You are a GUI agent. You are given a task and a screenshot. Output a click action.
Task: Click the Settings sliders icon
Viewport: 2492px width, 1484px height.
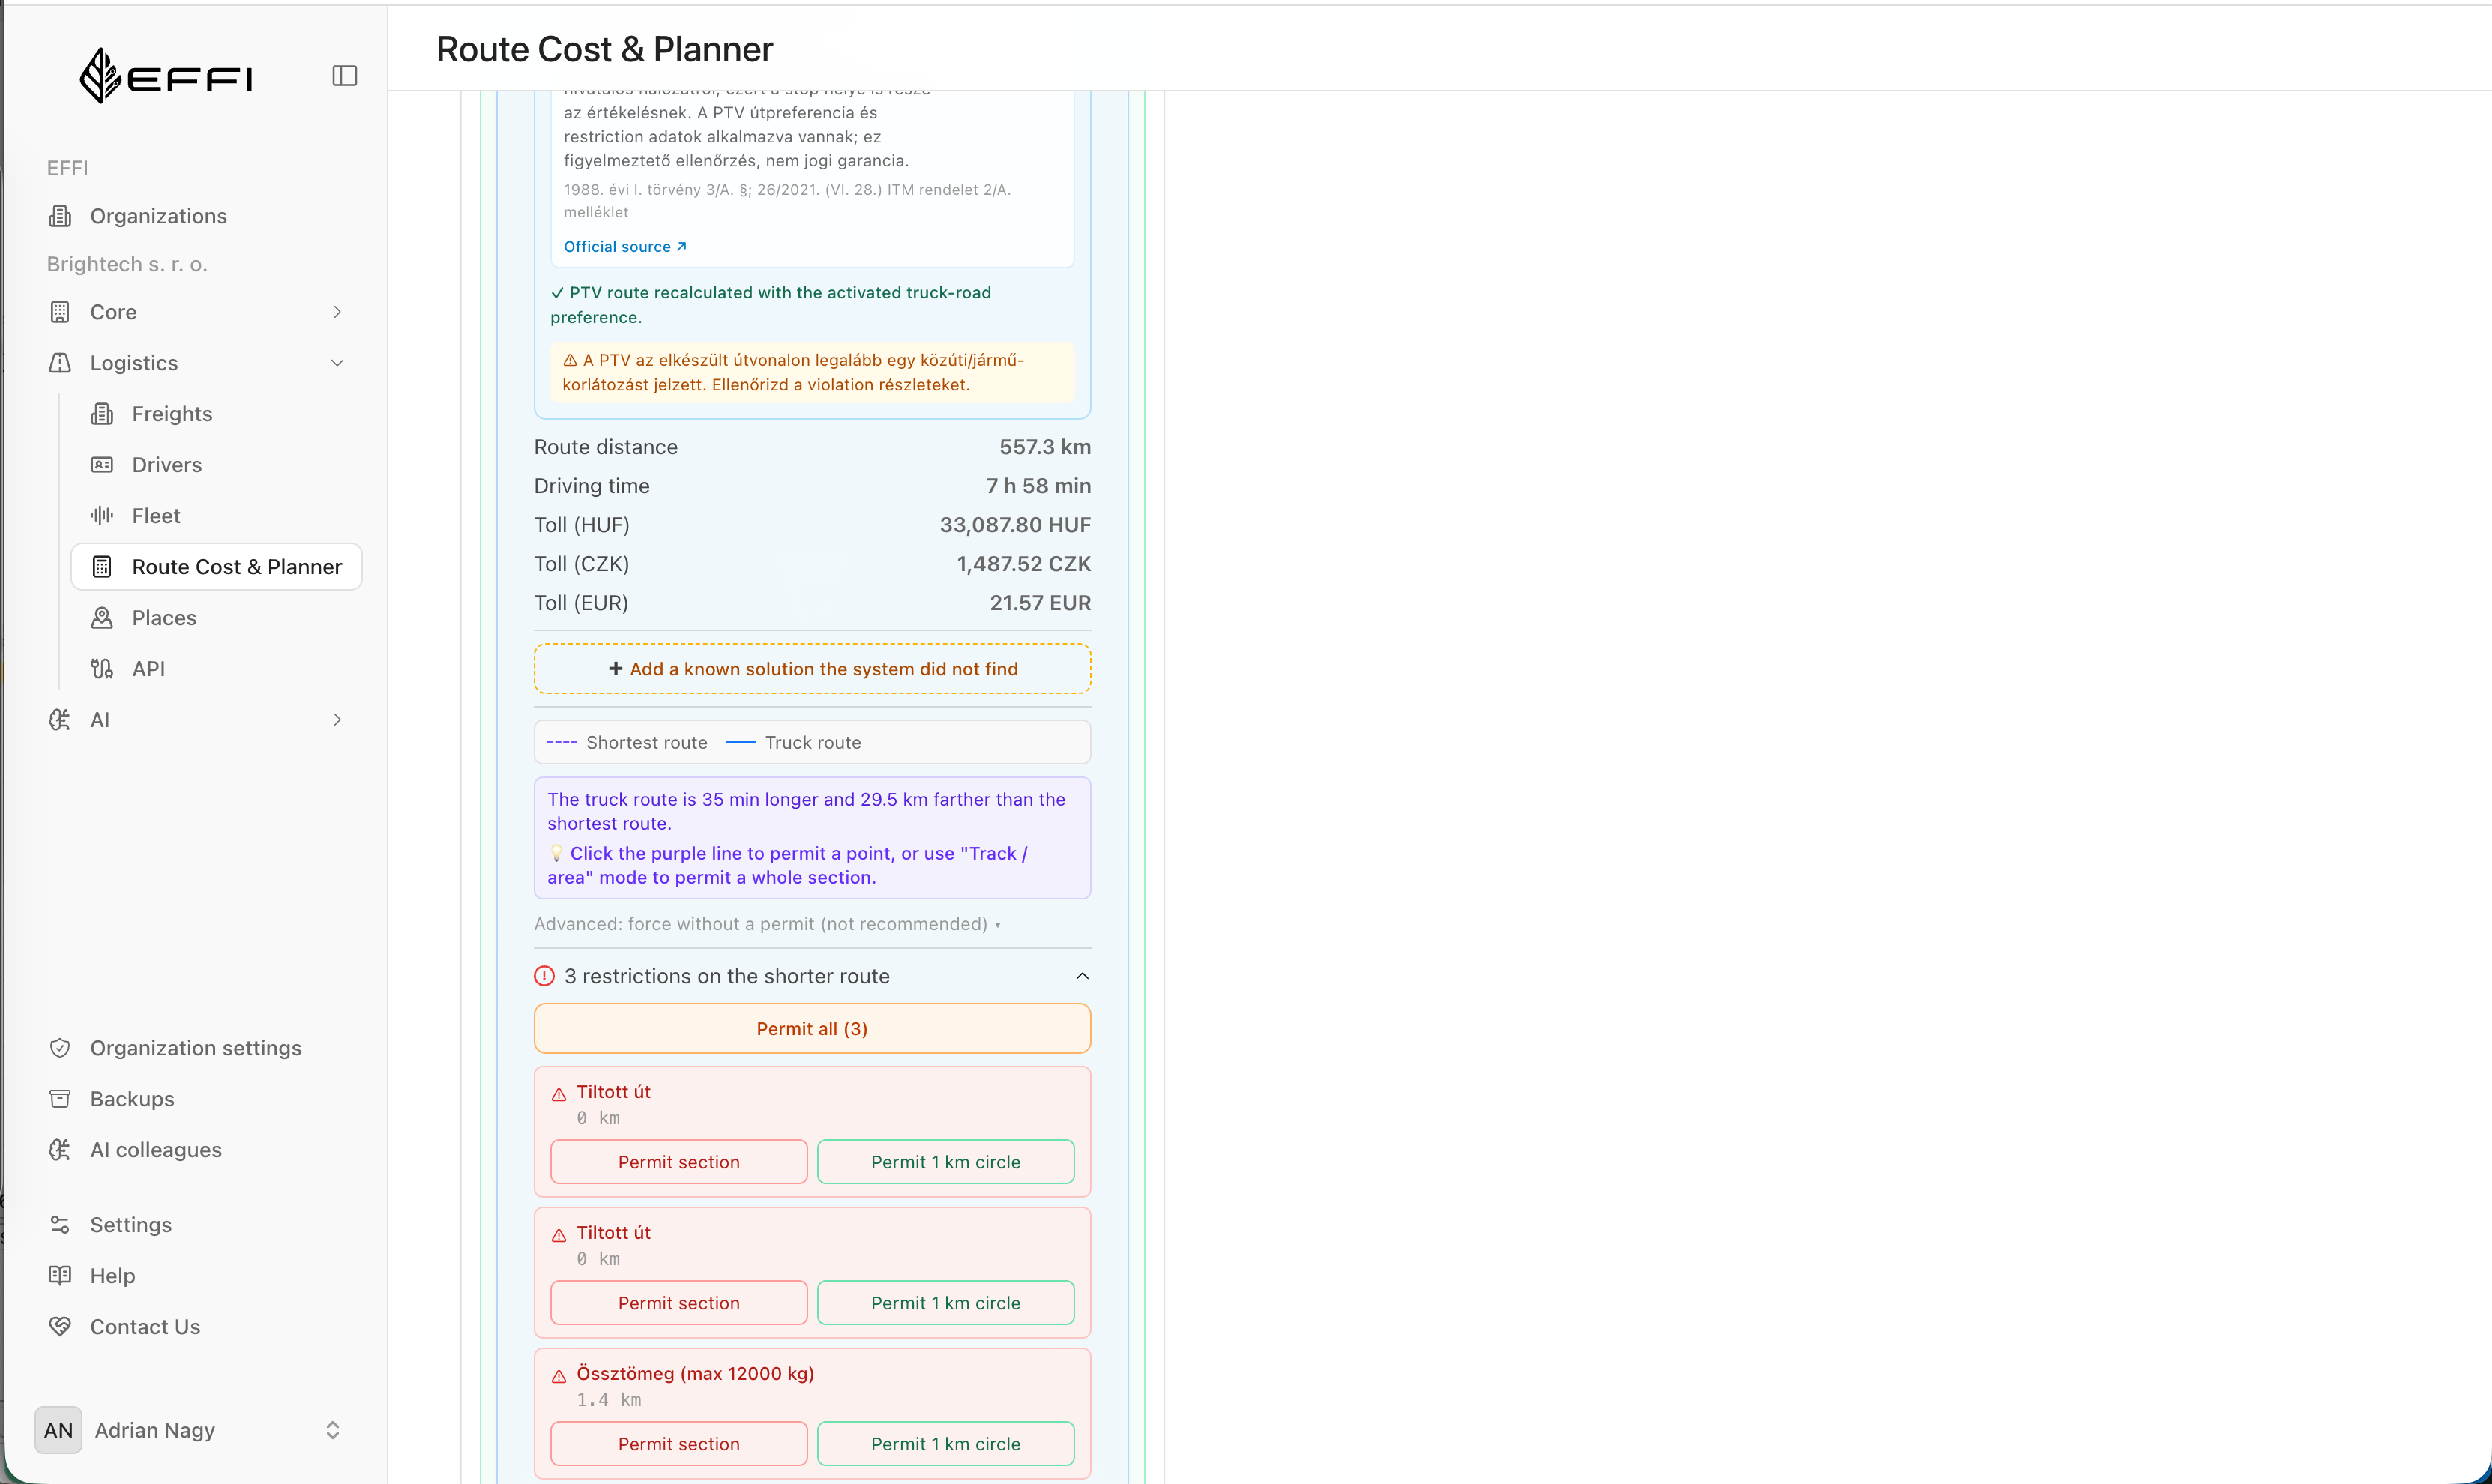(60, 1225)
